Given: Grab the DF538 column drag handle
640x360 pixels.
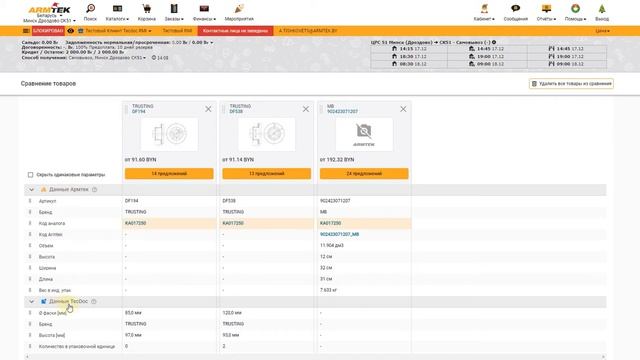Looking at the screenshot, I should (x=224, y=109).
